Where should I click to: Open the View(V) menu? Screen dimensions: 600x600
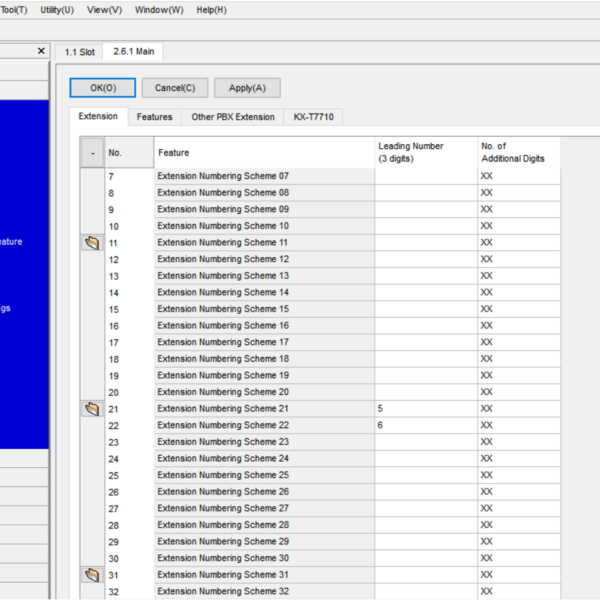coord(104,10)
